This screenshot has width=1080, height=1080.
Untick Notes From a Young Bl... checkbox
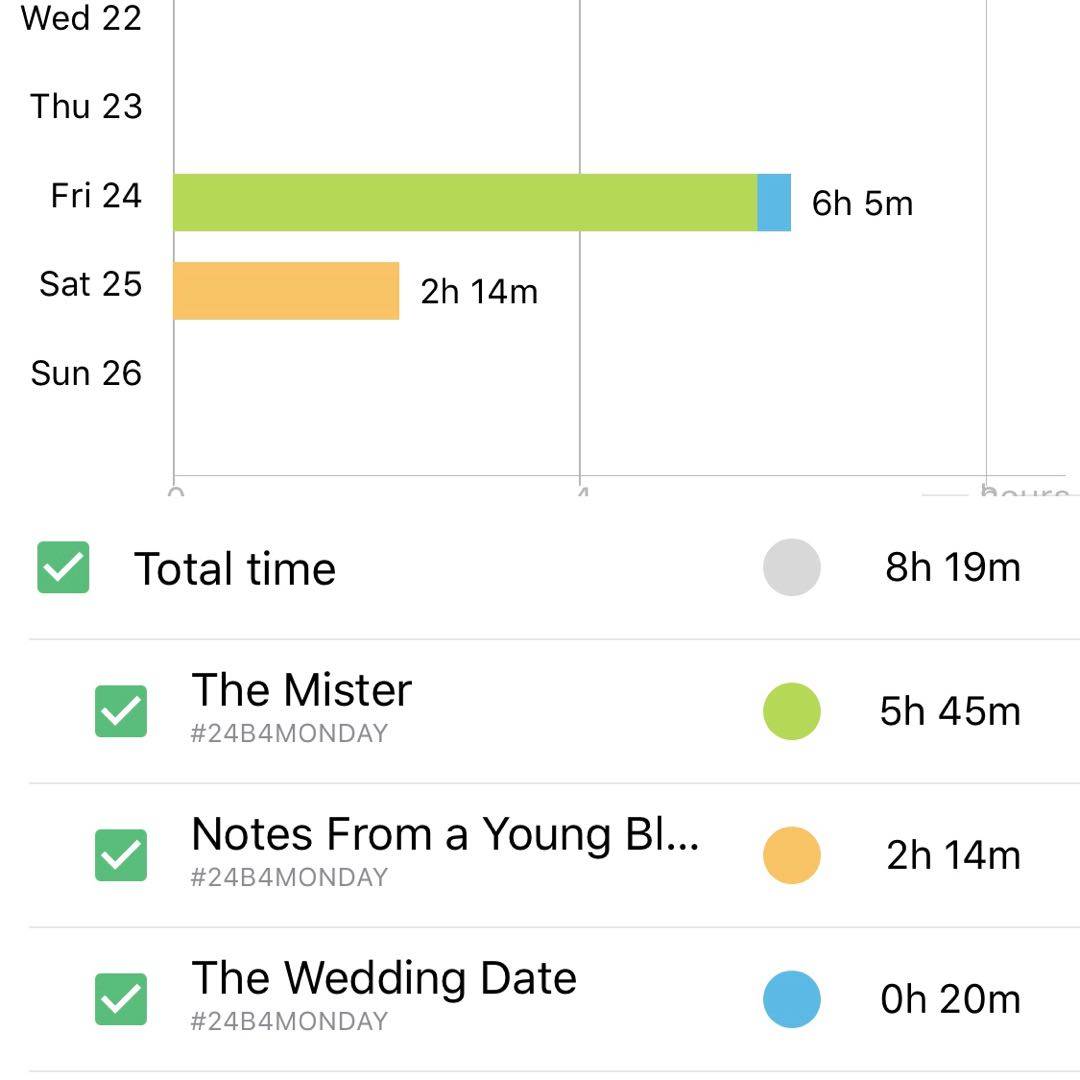[120, 855]
